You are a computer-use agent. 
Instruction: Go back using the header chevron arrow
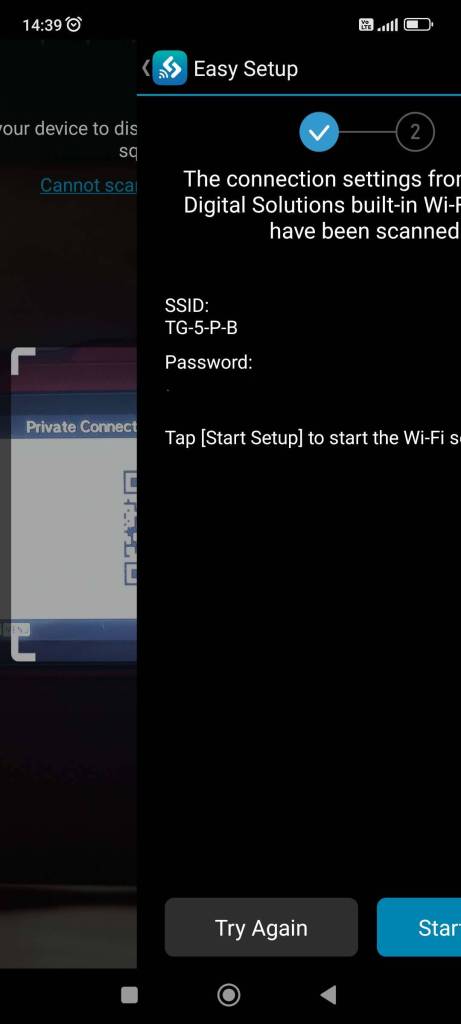point(146,68)
